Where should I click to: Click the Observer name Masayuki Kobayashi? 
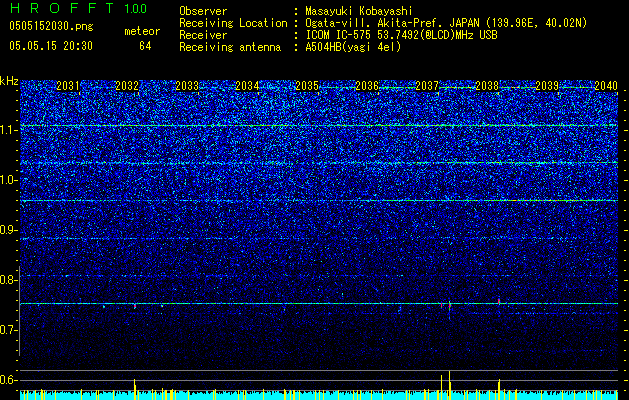(x=359, y=11)
